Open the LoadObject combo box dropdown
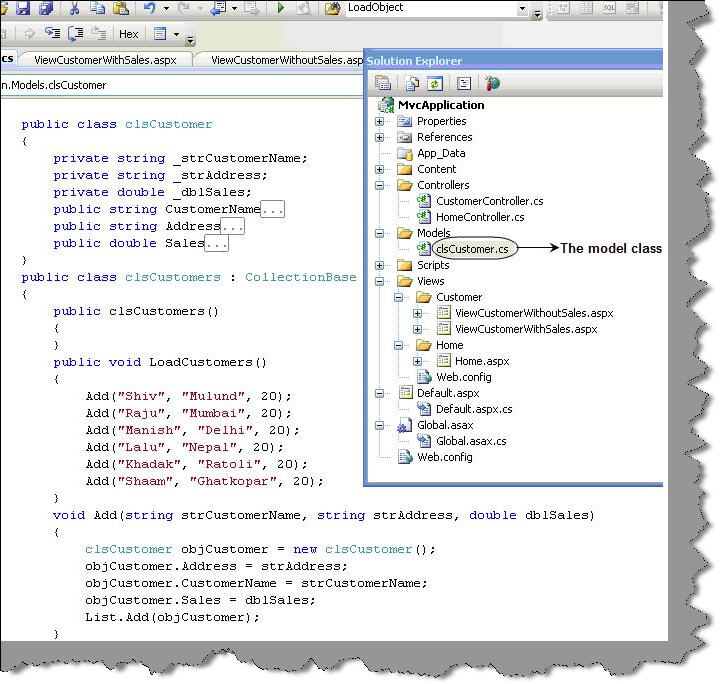This screenshot has height=684, width=720. (522, 9)
